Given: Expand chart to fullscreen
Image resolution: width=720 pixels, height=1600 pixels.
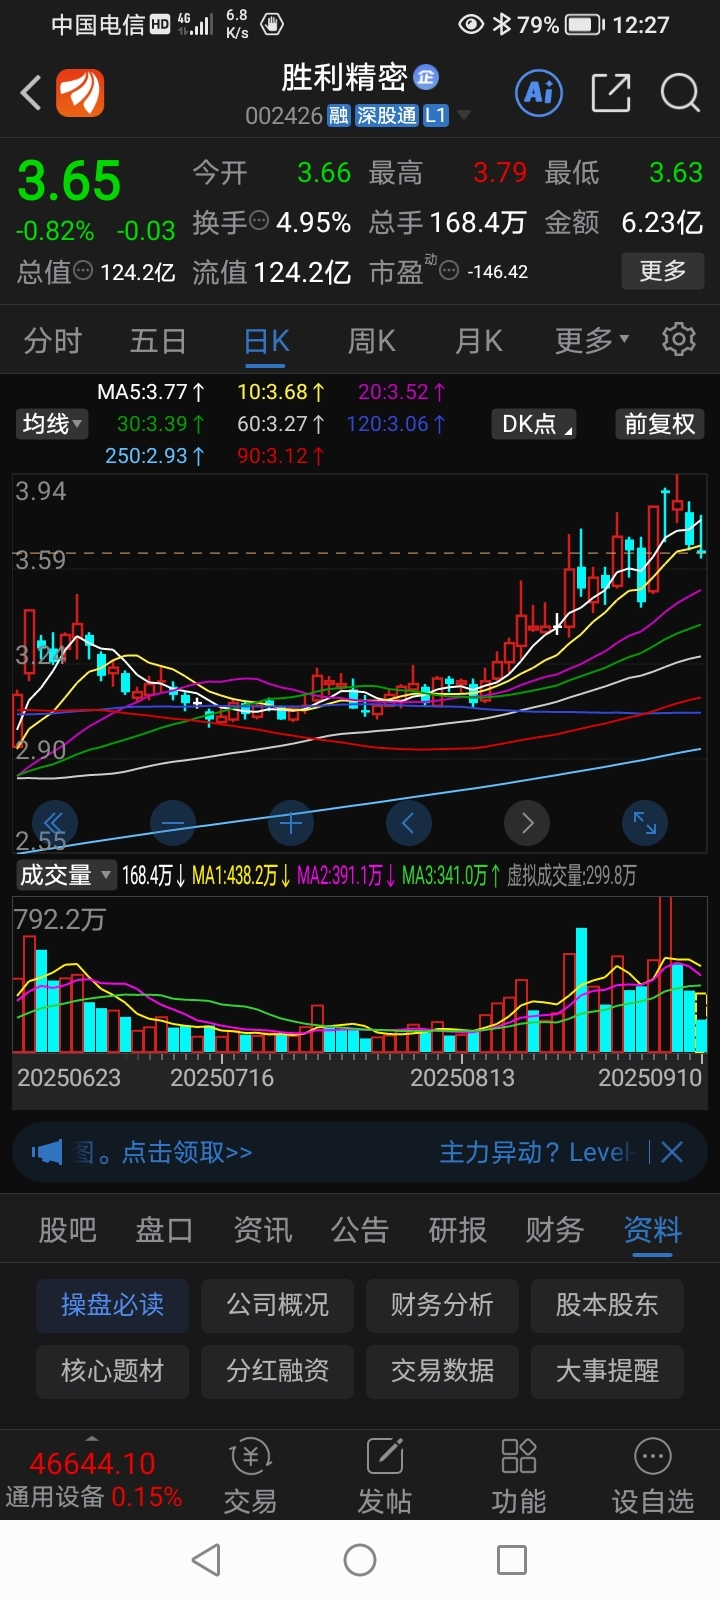Looking at the screenshot, I should [x=645, y=823].
